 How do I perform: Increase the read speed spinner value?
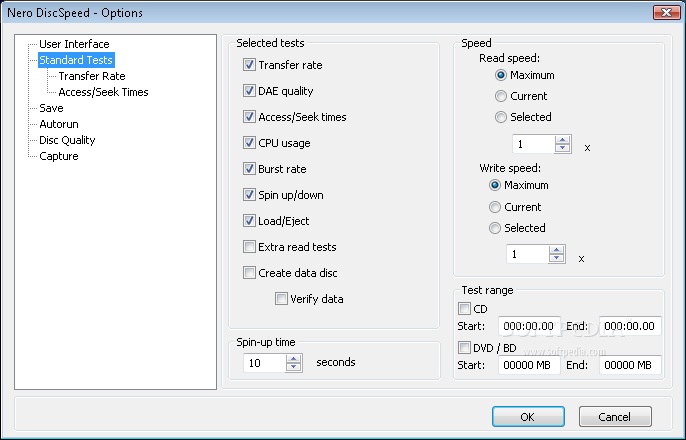pyautogui.click(x=563, y=140)
